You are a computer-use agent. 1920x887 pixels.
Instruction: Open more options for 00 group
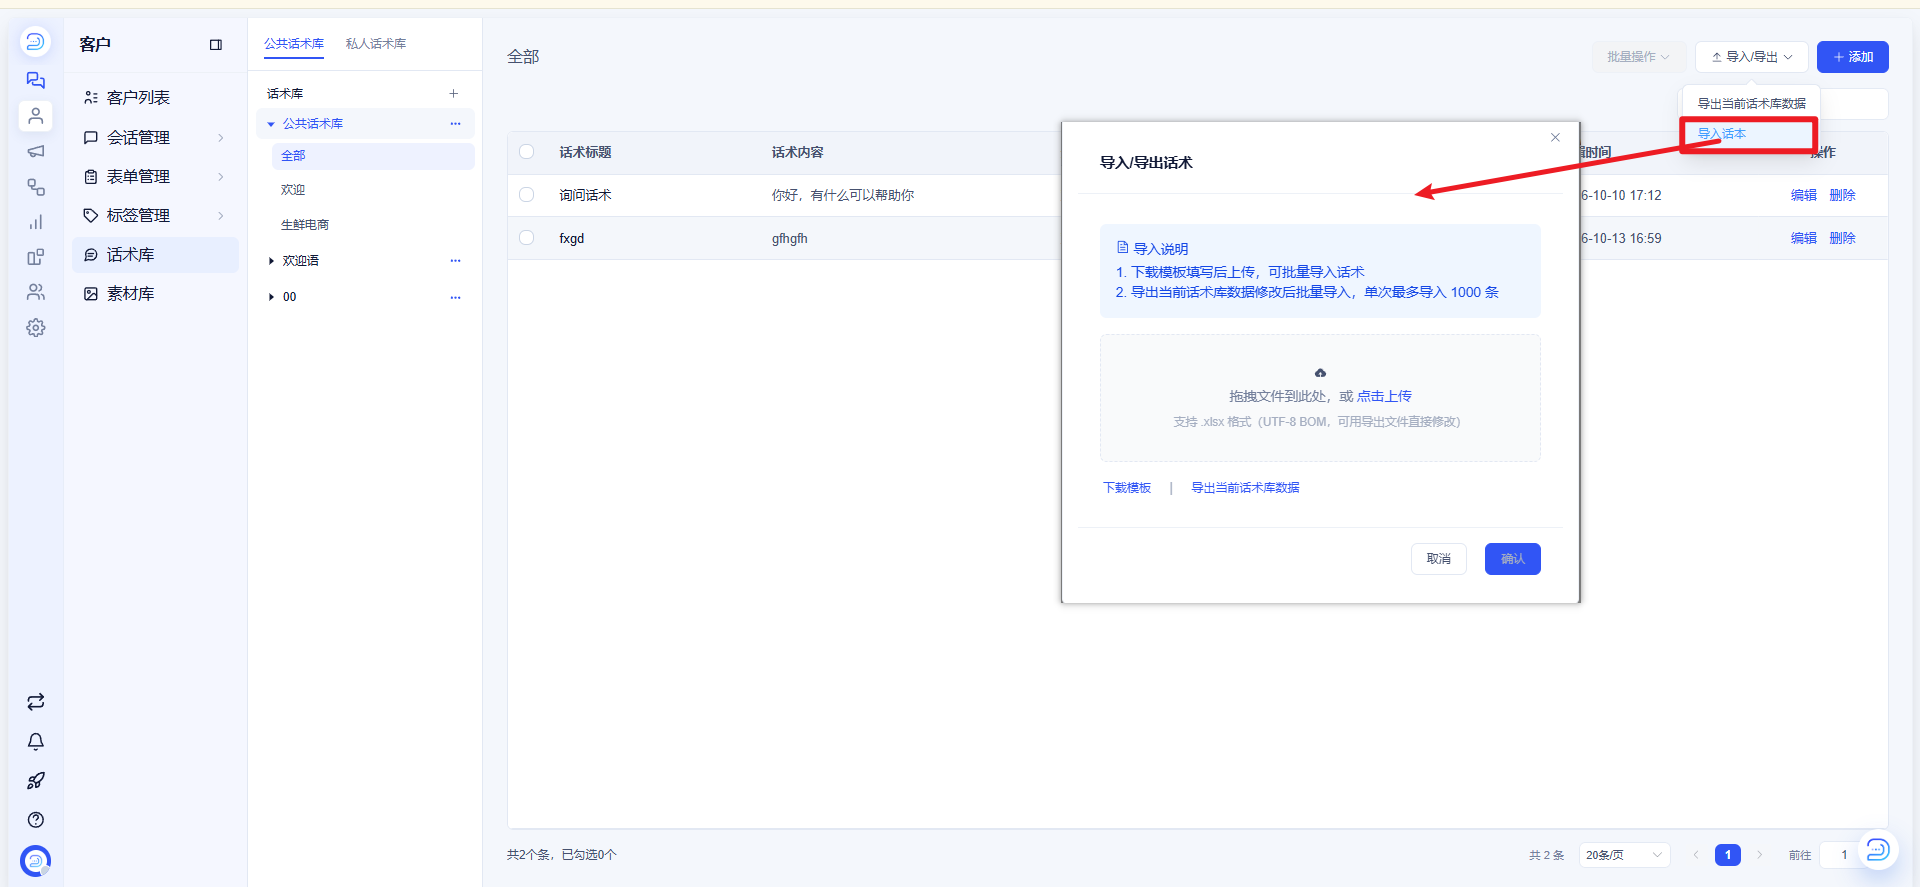click(x=455, y=297)
